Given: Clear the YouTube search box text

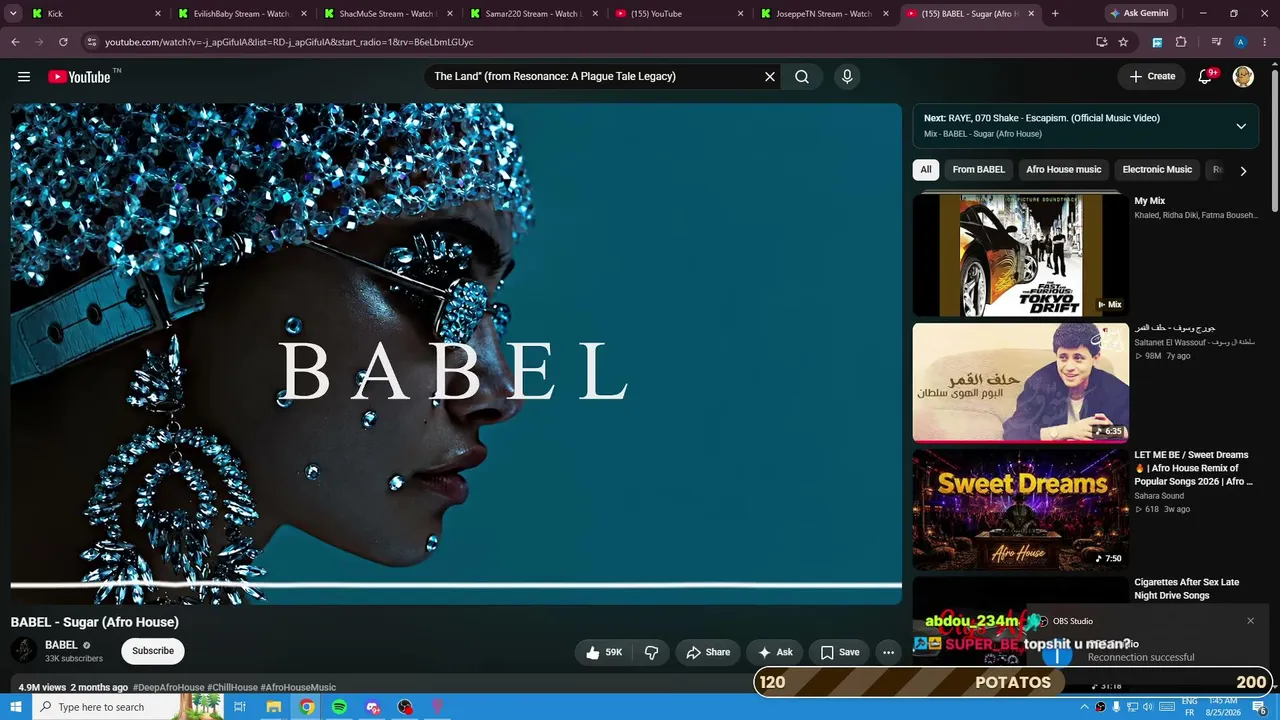Looking at the screenshot, I should click(x=770, y=77).
